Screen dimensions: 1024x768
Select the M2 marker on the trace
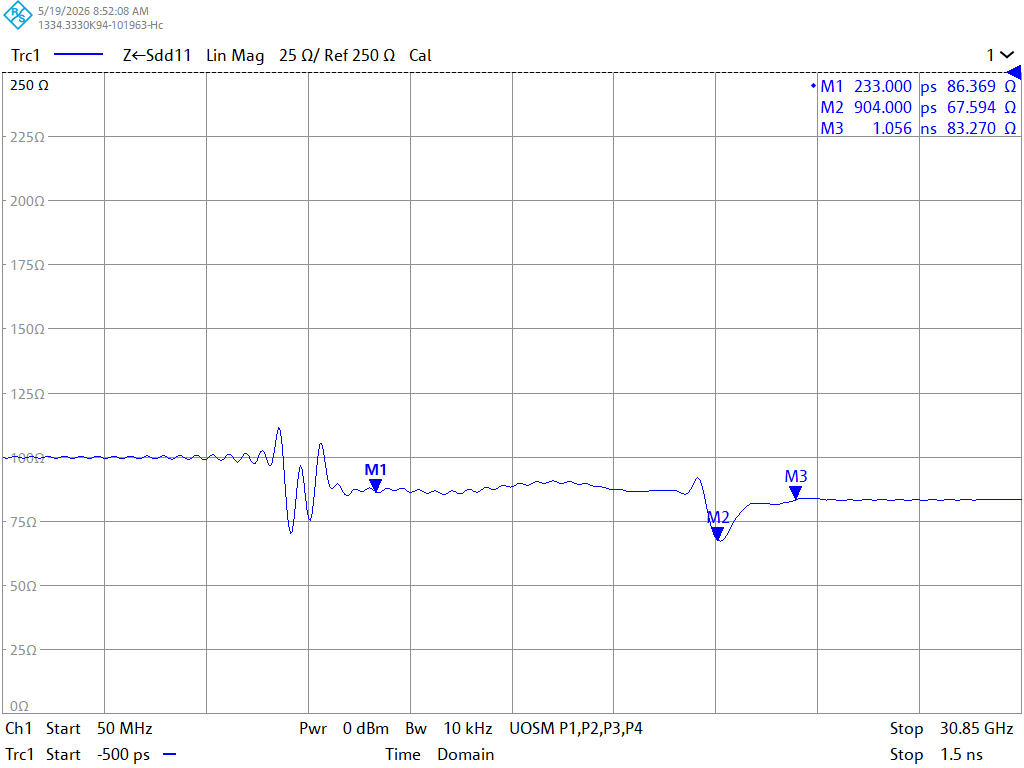(718, 534)
